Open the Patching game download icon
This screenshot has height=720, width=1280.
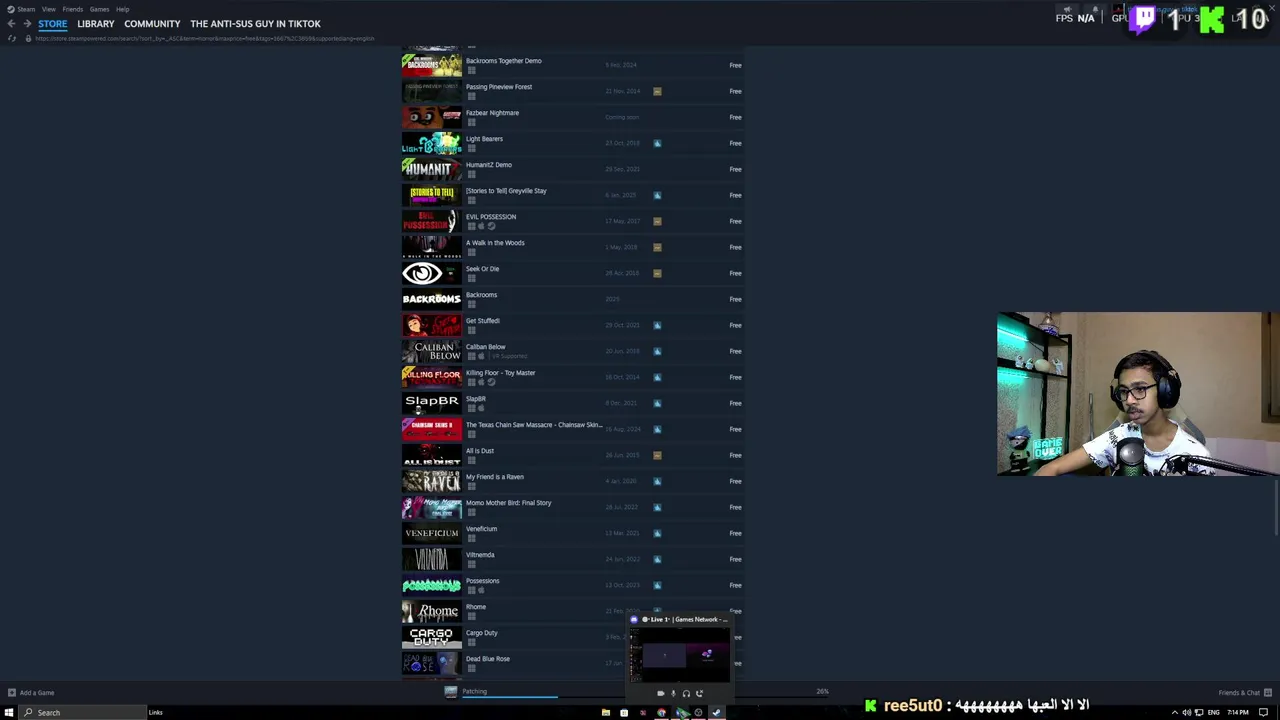451,691
